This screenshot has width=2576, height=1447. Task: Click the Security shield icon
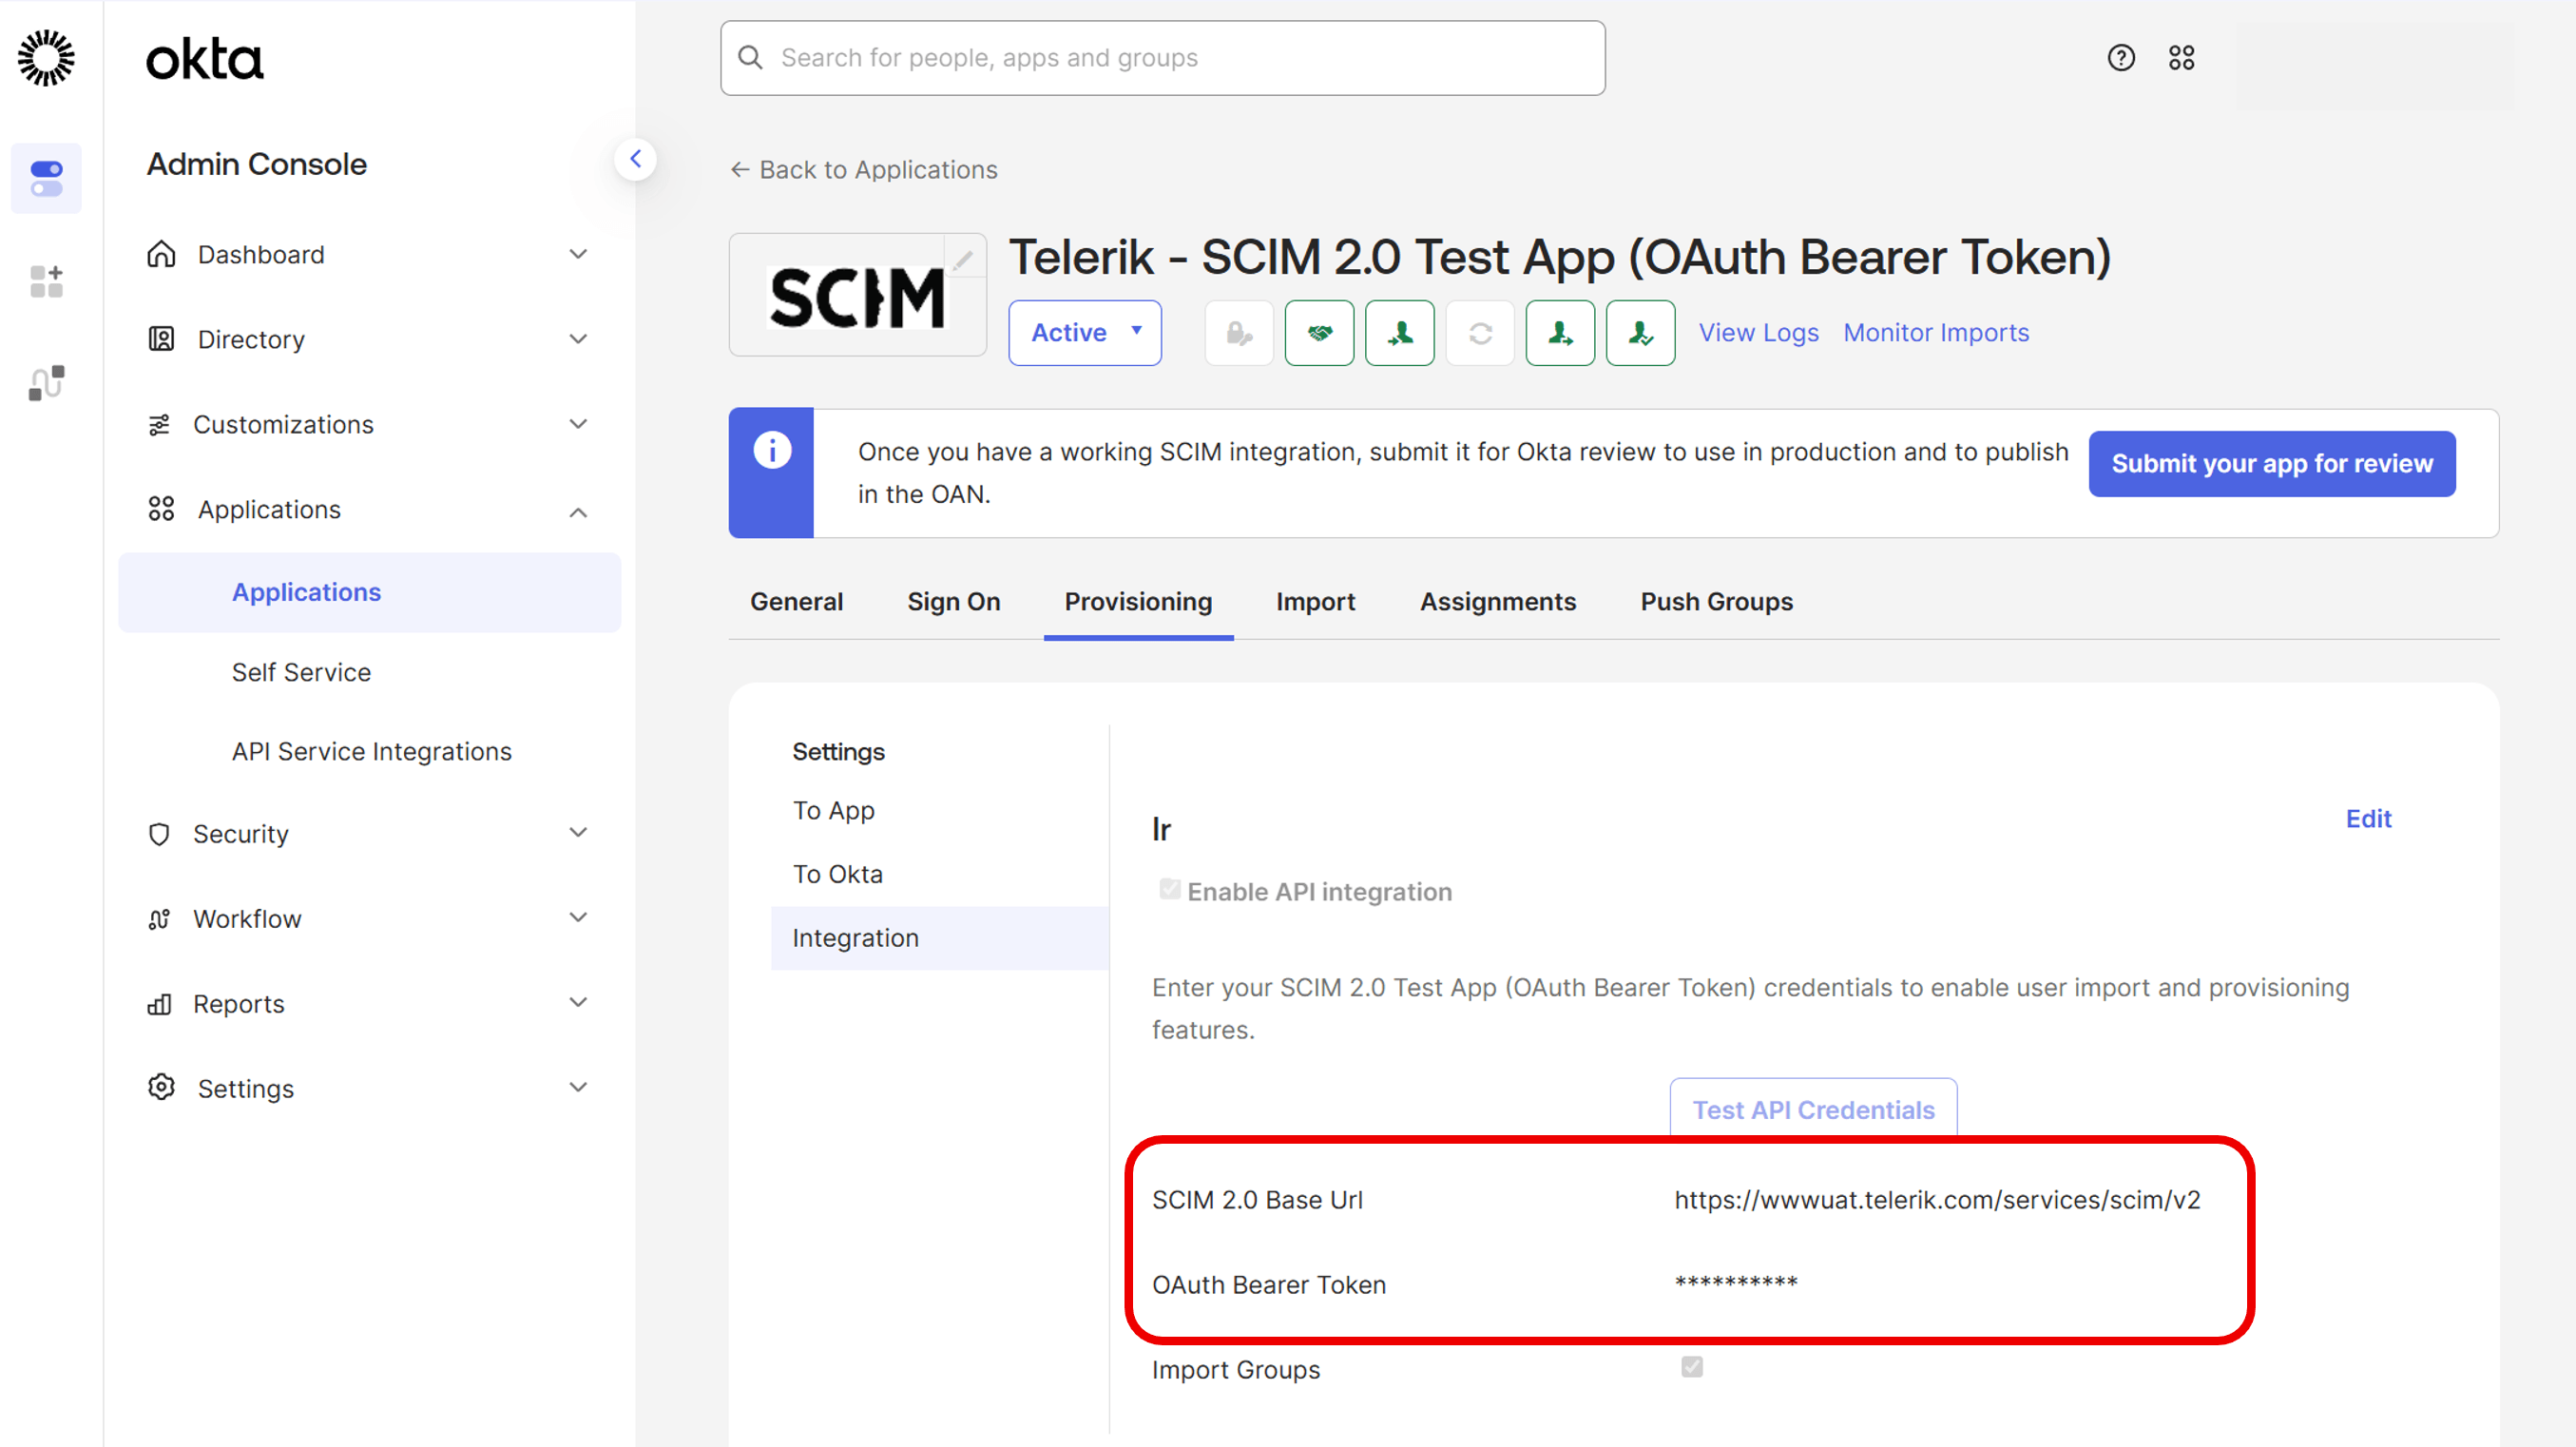tap(159, 834)
